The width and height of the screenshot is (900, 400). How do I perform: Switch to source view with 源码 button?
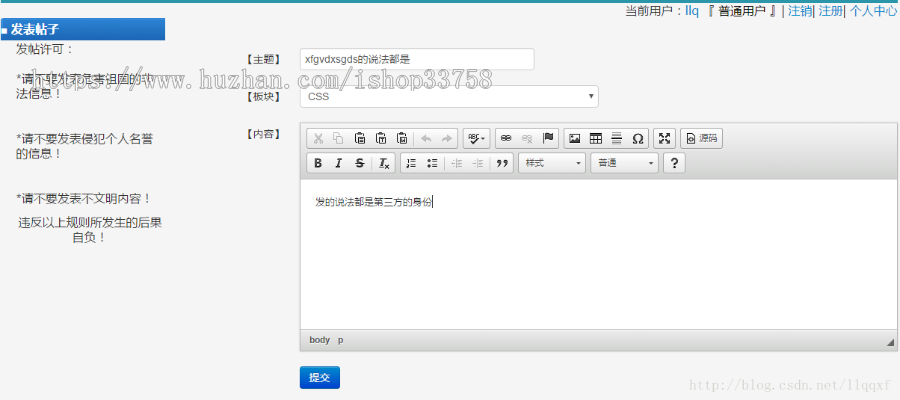701,138
